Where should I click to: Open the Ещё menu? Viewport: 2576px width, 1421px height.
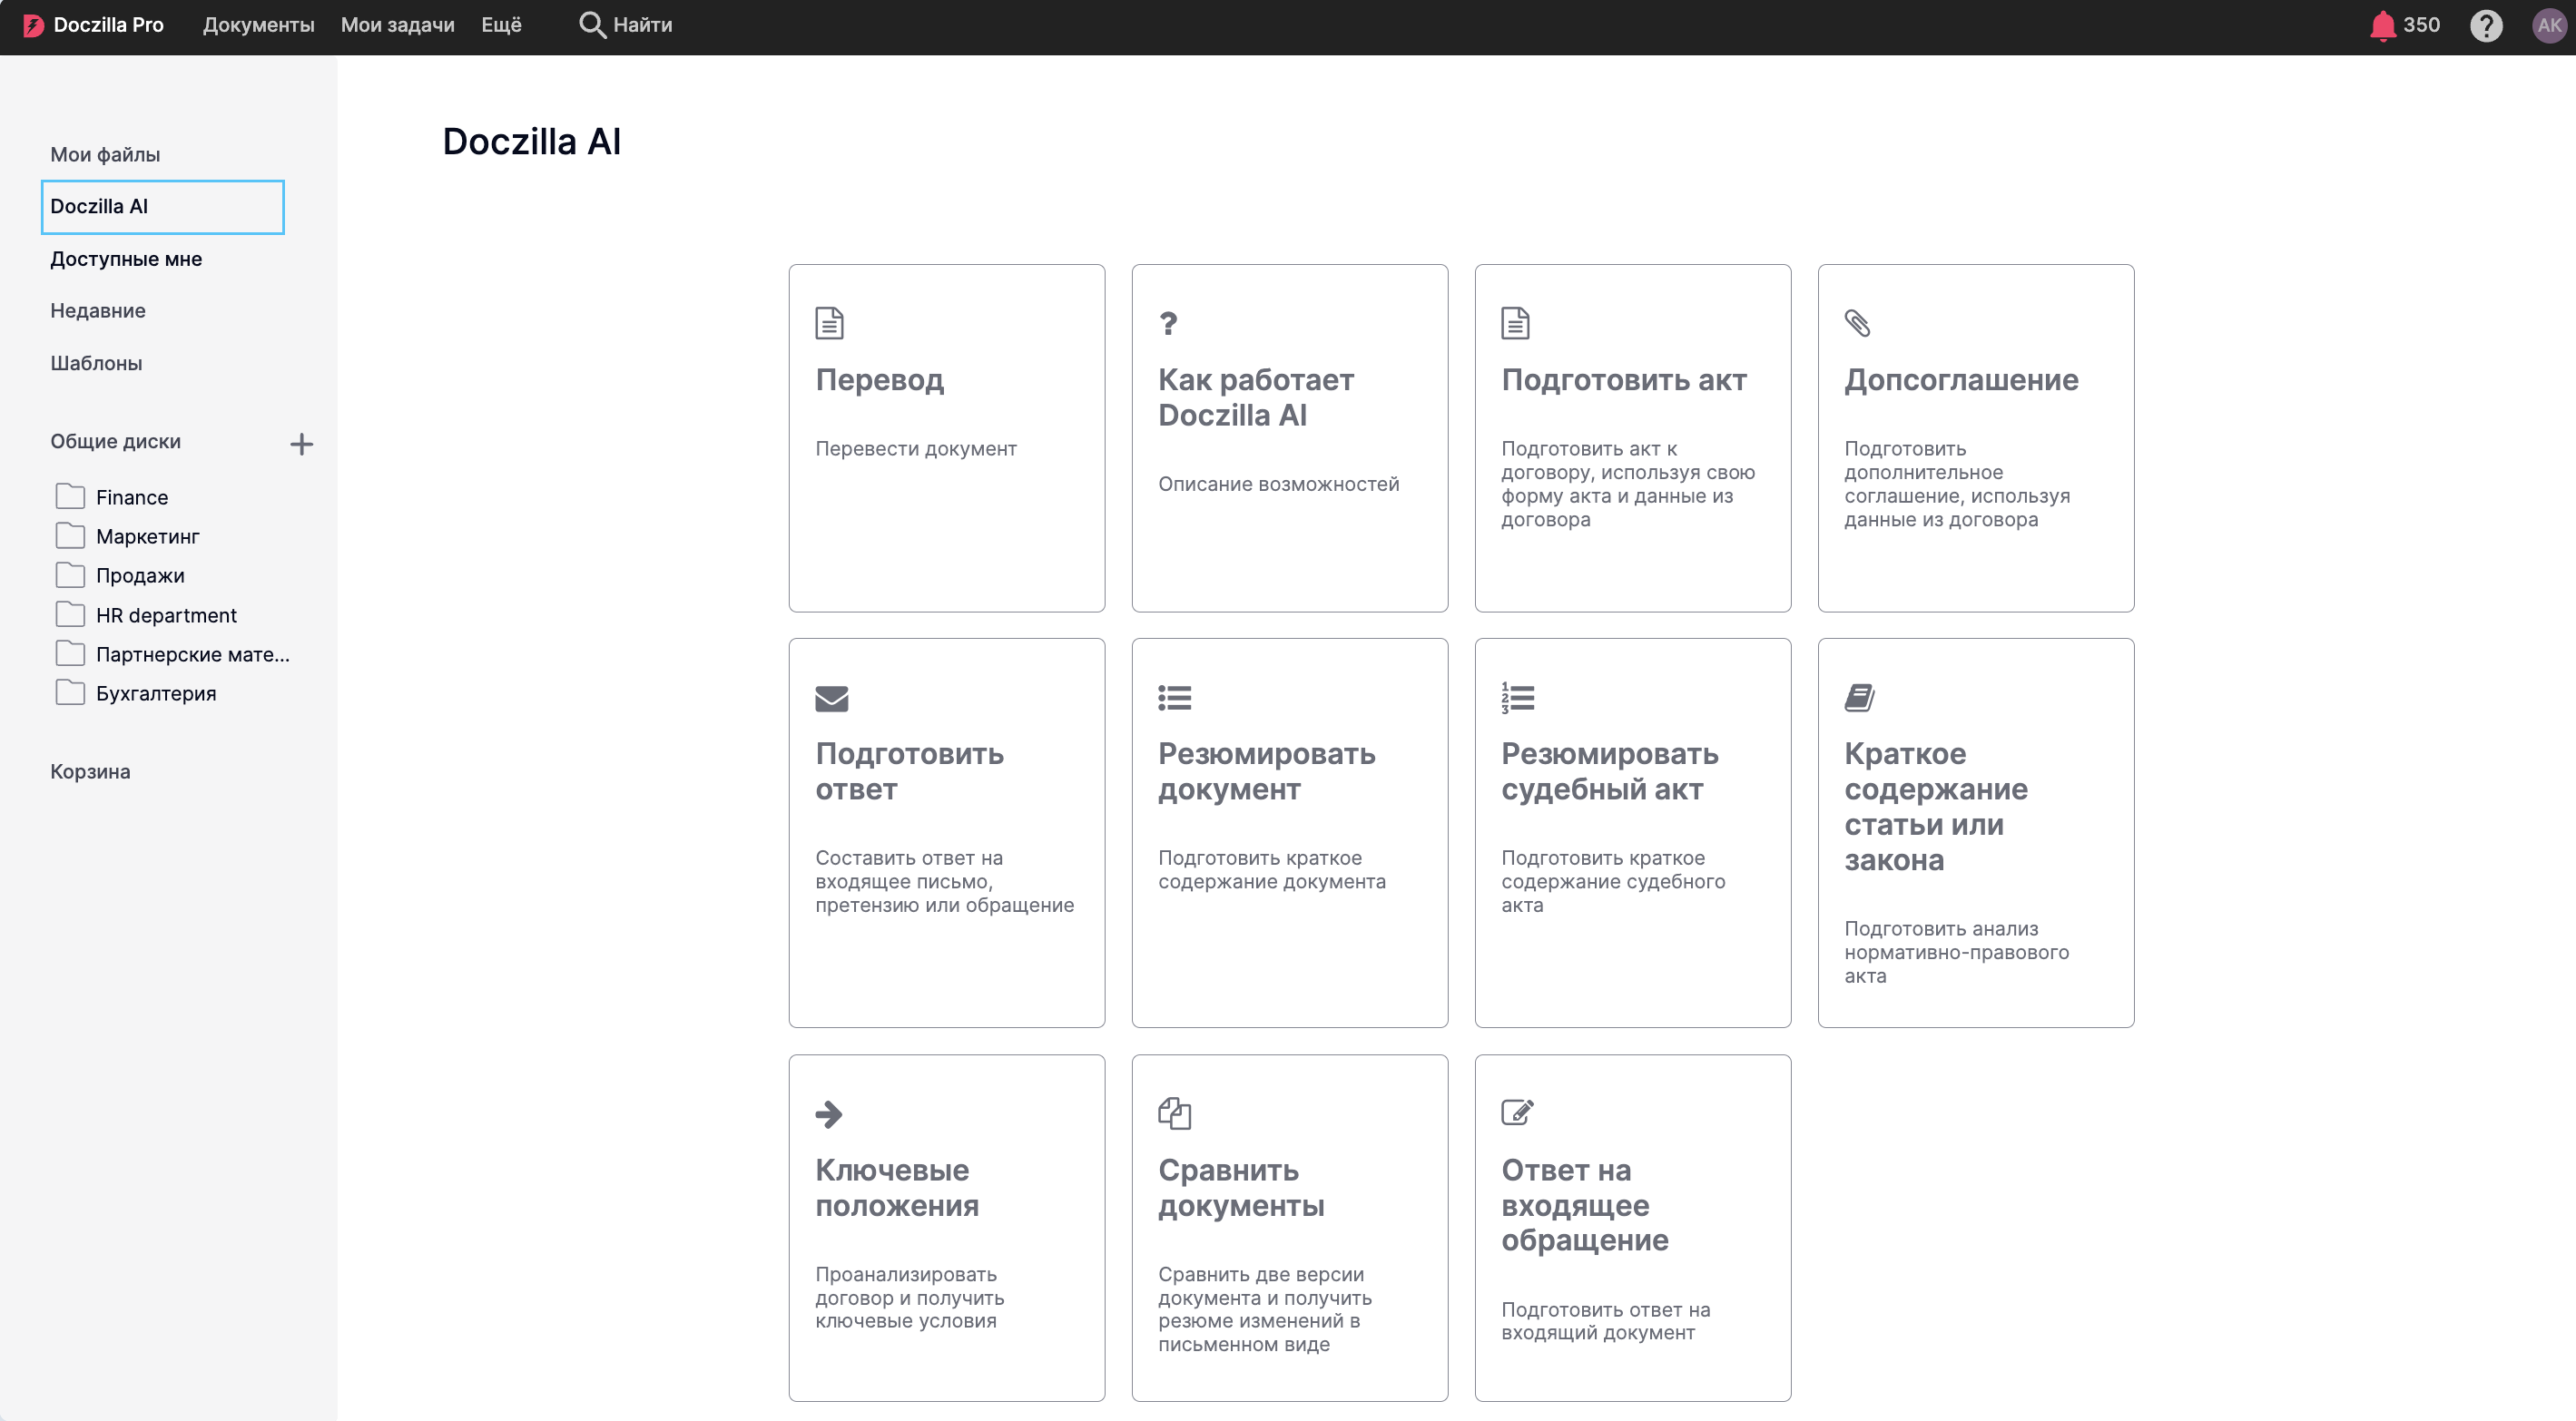(501, 25)
